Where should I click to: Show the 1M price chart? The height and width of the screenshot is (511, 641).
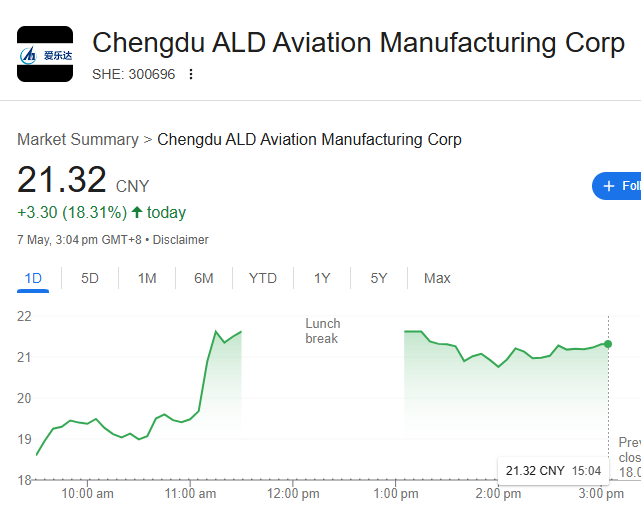coord(147,278)
